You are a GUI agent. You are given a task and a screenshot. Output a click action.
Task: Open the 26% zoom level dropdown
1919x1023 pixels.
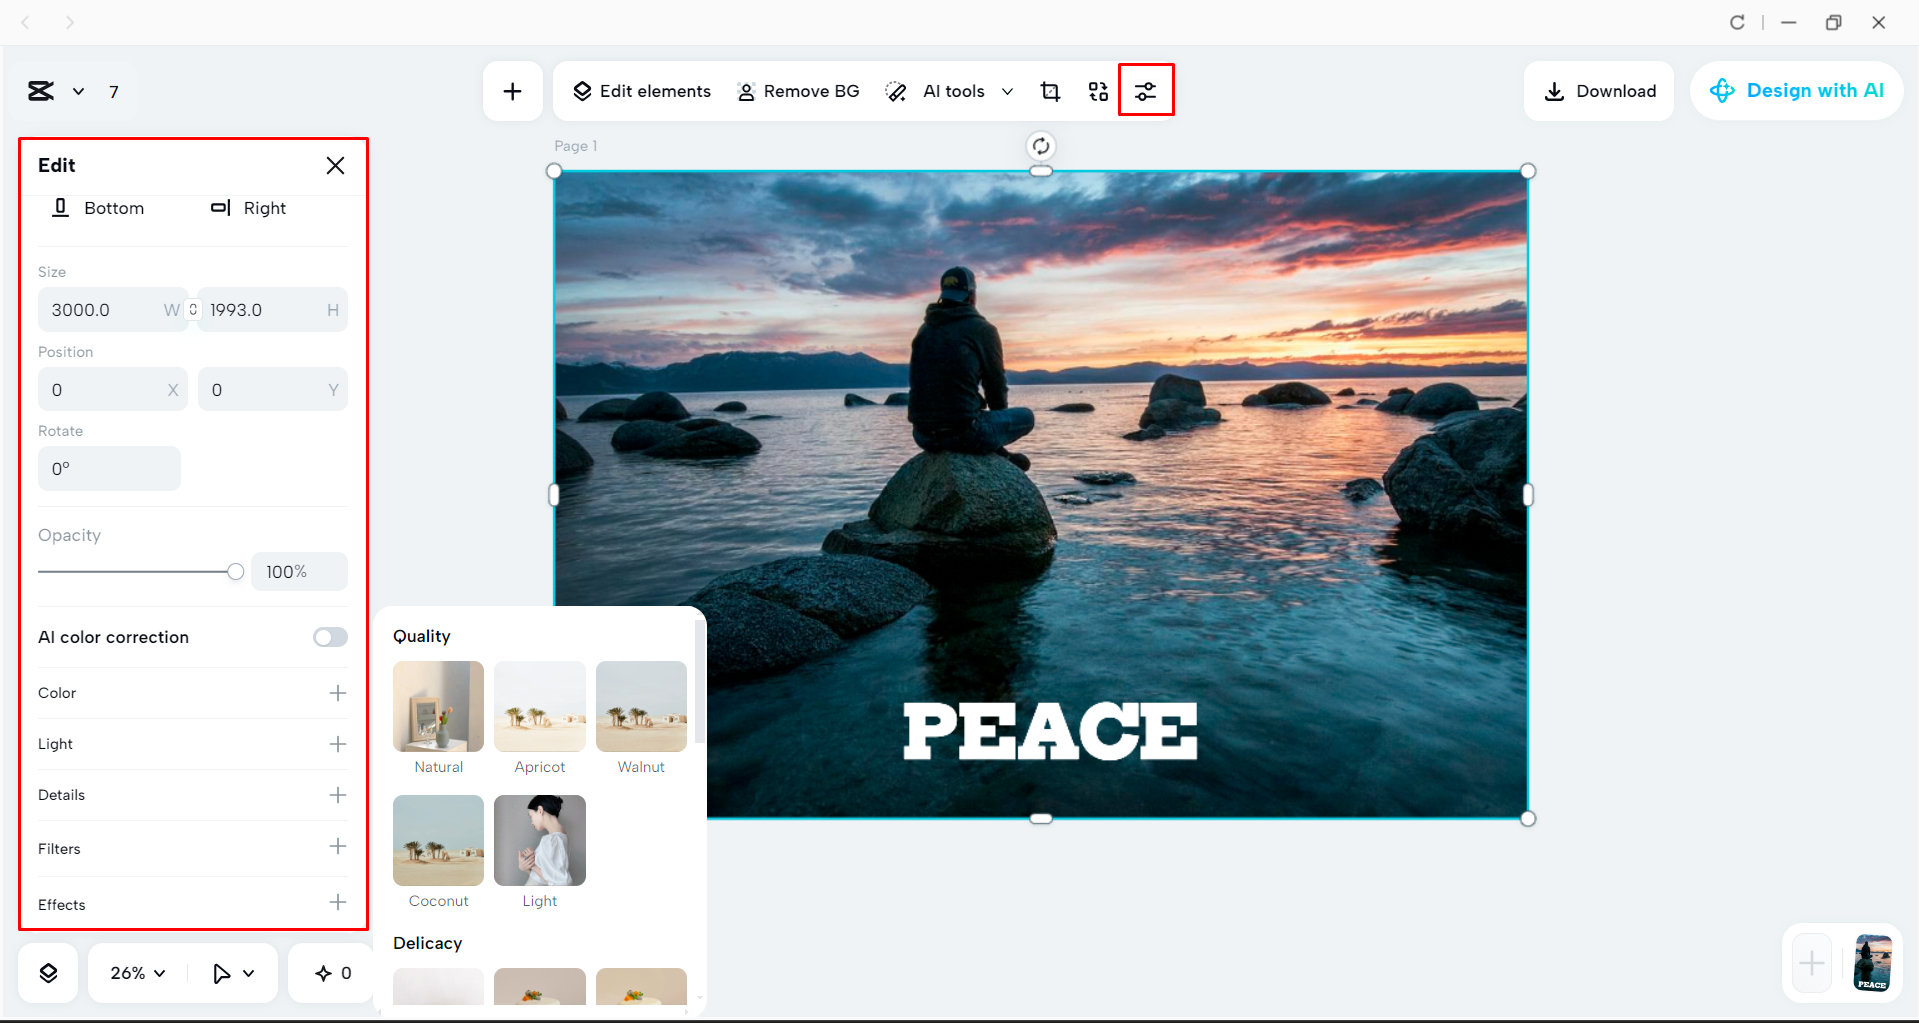point(135,971)
